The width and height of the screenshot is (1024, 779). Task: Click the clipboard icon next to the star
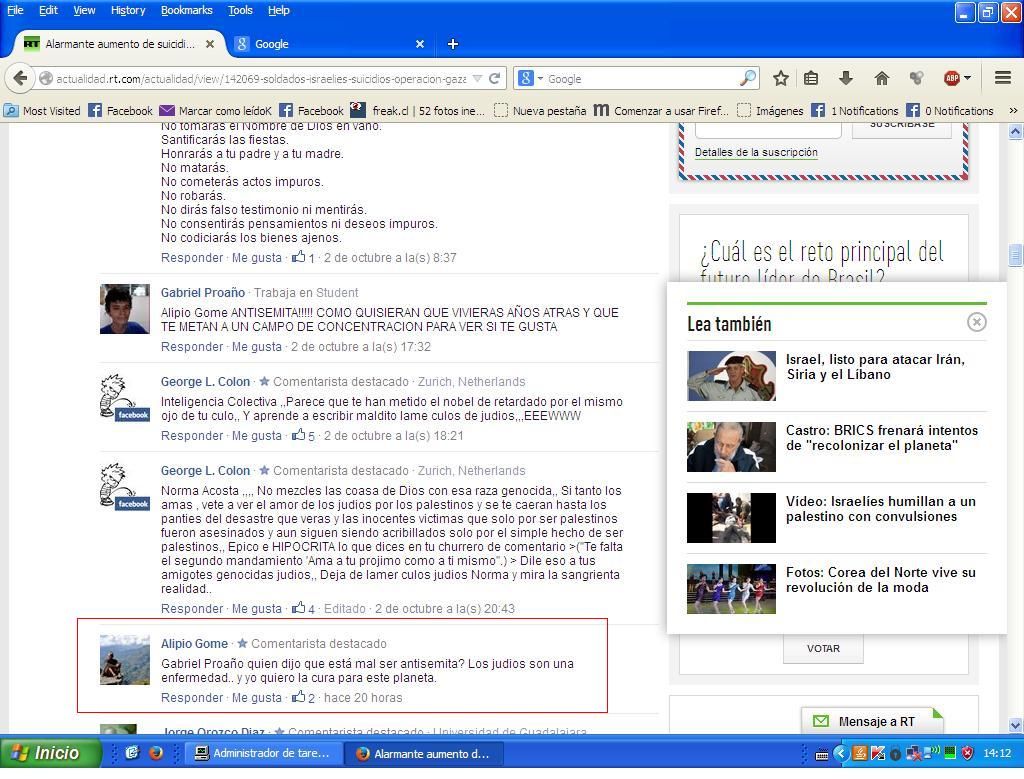tap(810, 77)
